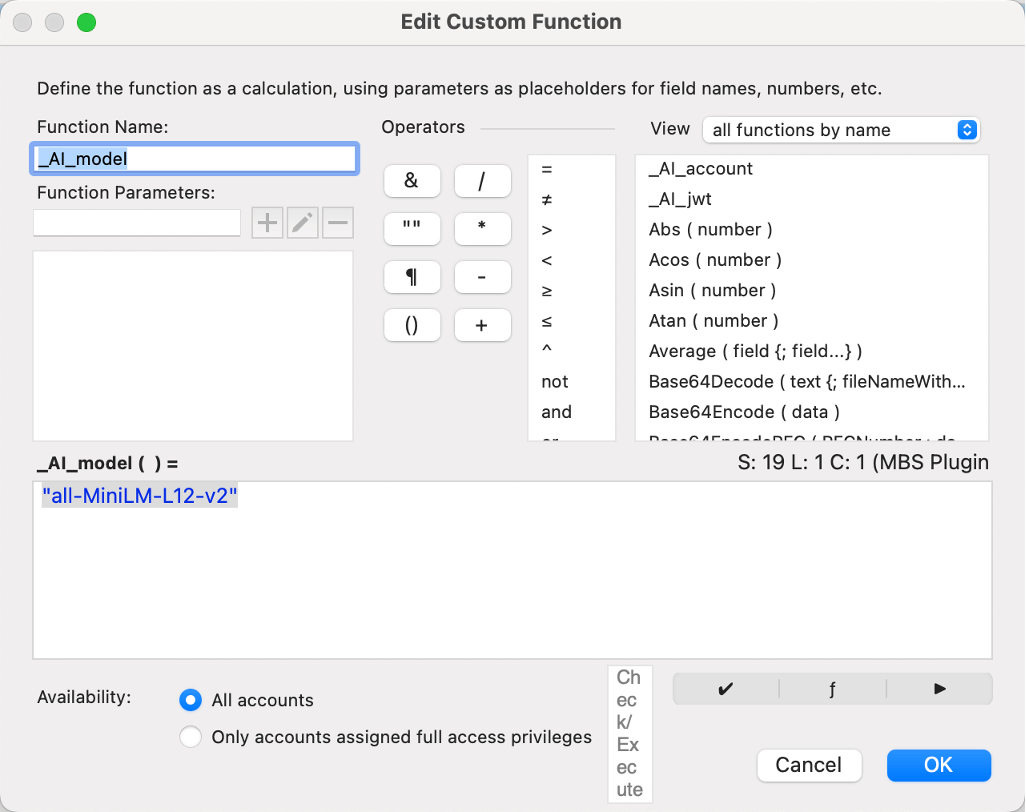The width and height of the screenshot is (1026, 812).
Task: Choose Abs ( number ) function
Action: [x=811, y=230]
